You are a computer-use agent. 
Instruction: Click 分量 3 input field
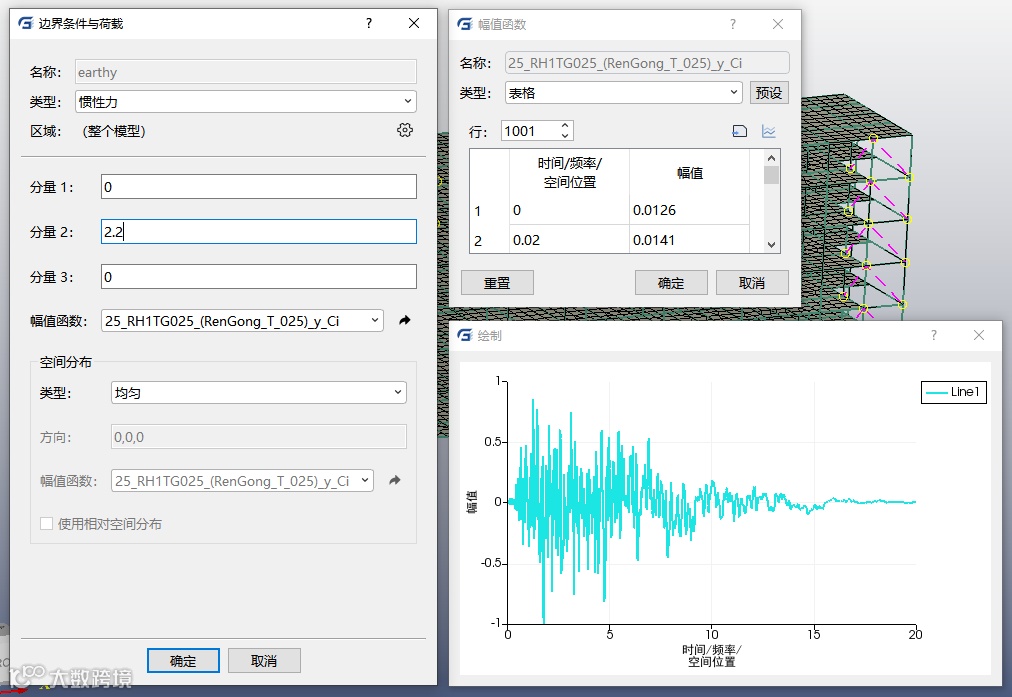point(259,277)
